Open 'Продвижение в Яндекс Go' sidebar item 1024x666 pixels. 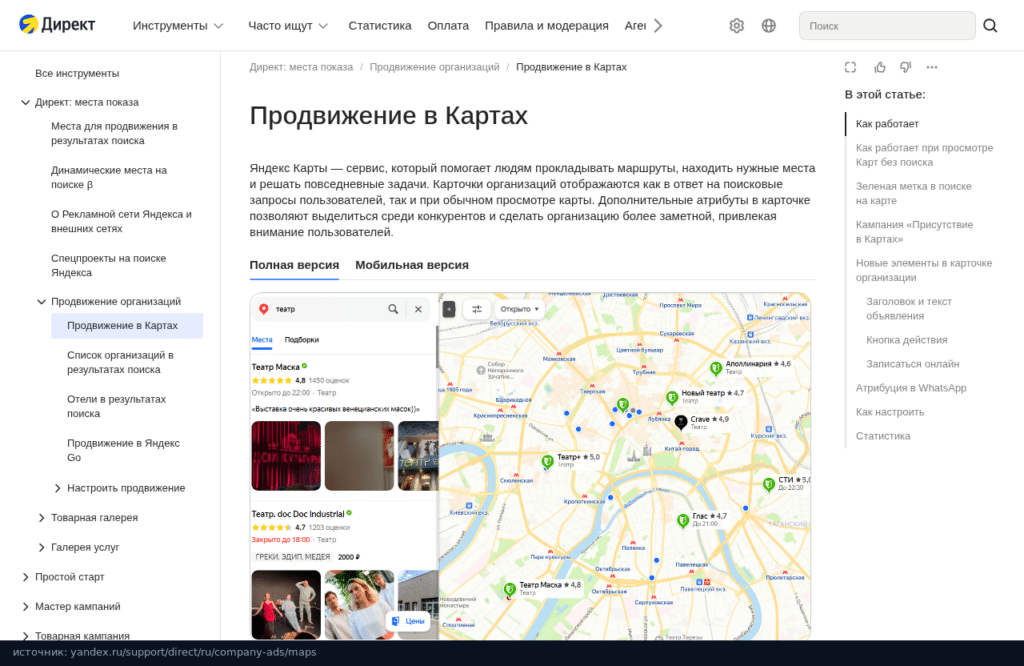pos(123,451)
